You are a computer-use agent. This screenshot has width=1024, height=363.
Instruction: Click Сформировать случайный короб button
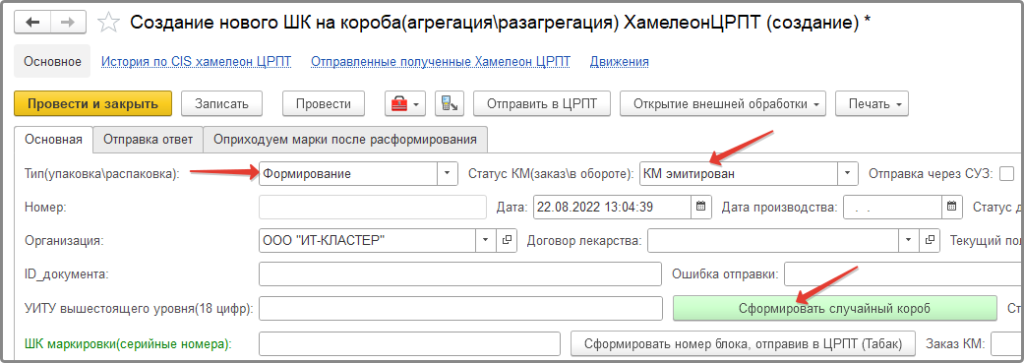[835, 308]
